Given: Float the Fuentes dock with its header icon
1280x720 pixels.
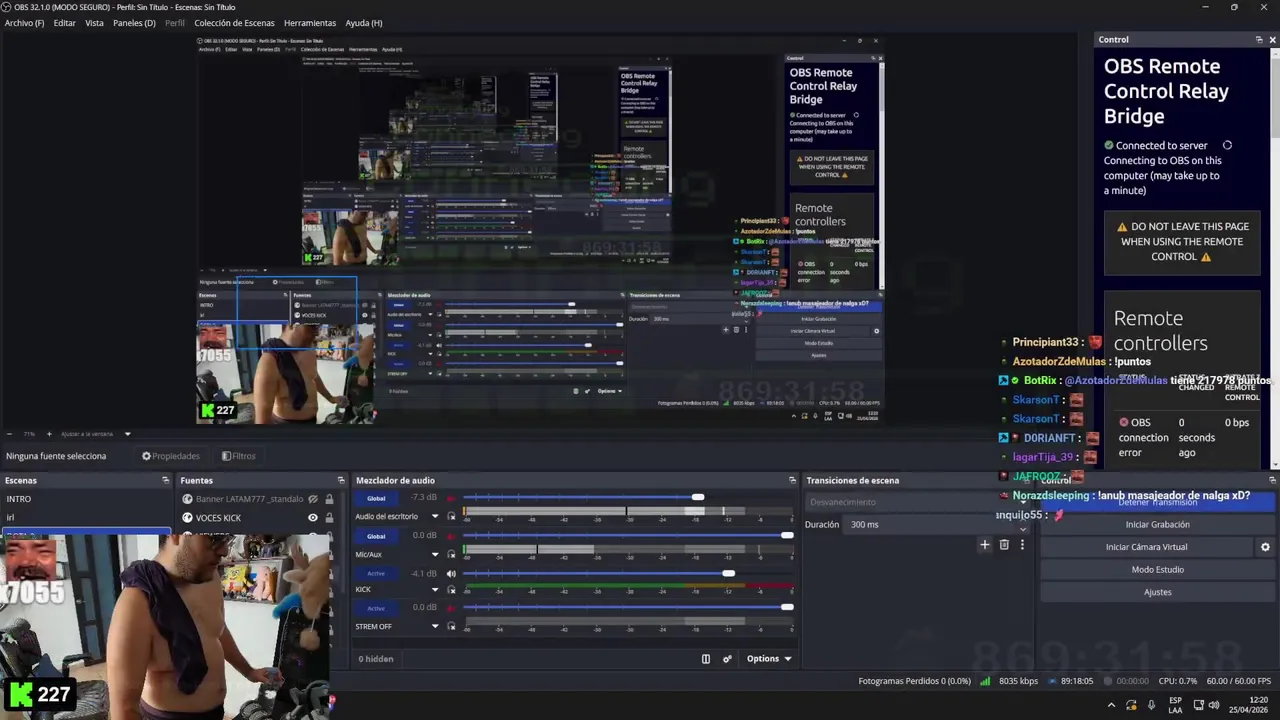Looking at the screenshot, I should 343,480.
